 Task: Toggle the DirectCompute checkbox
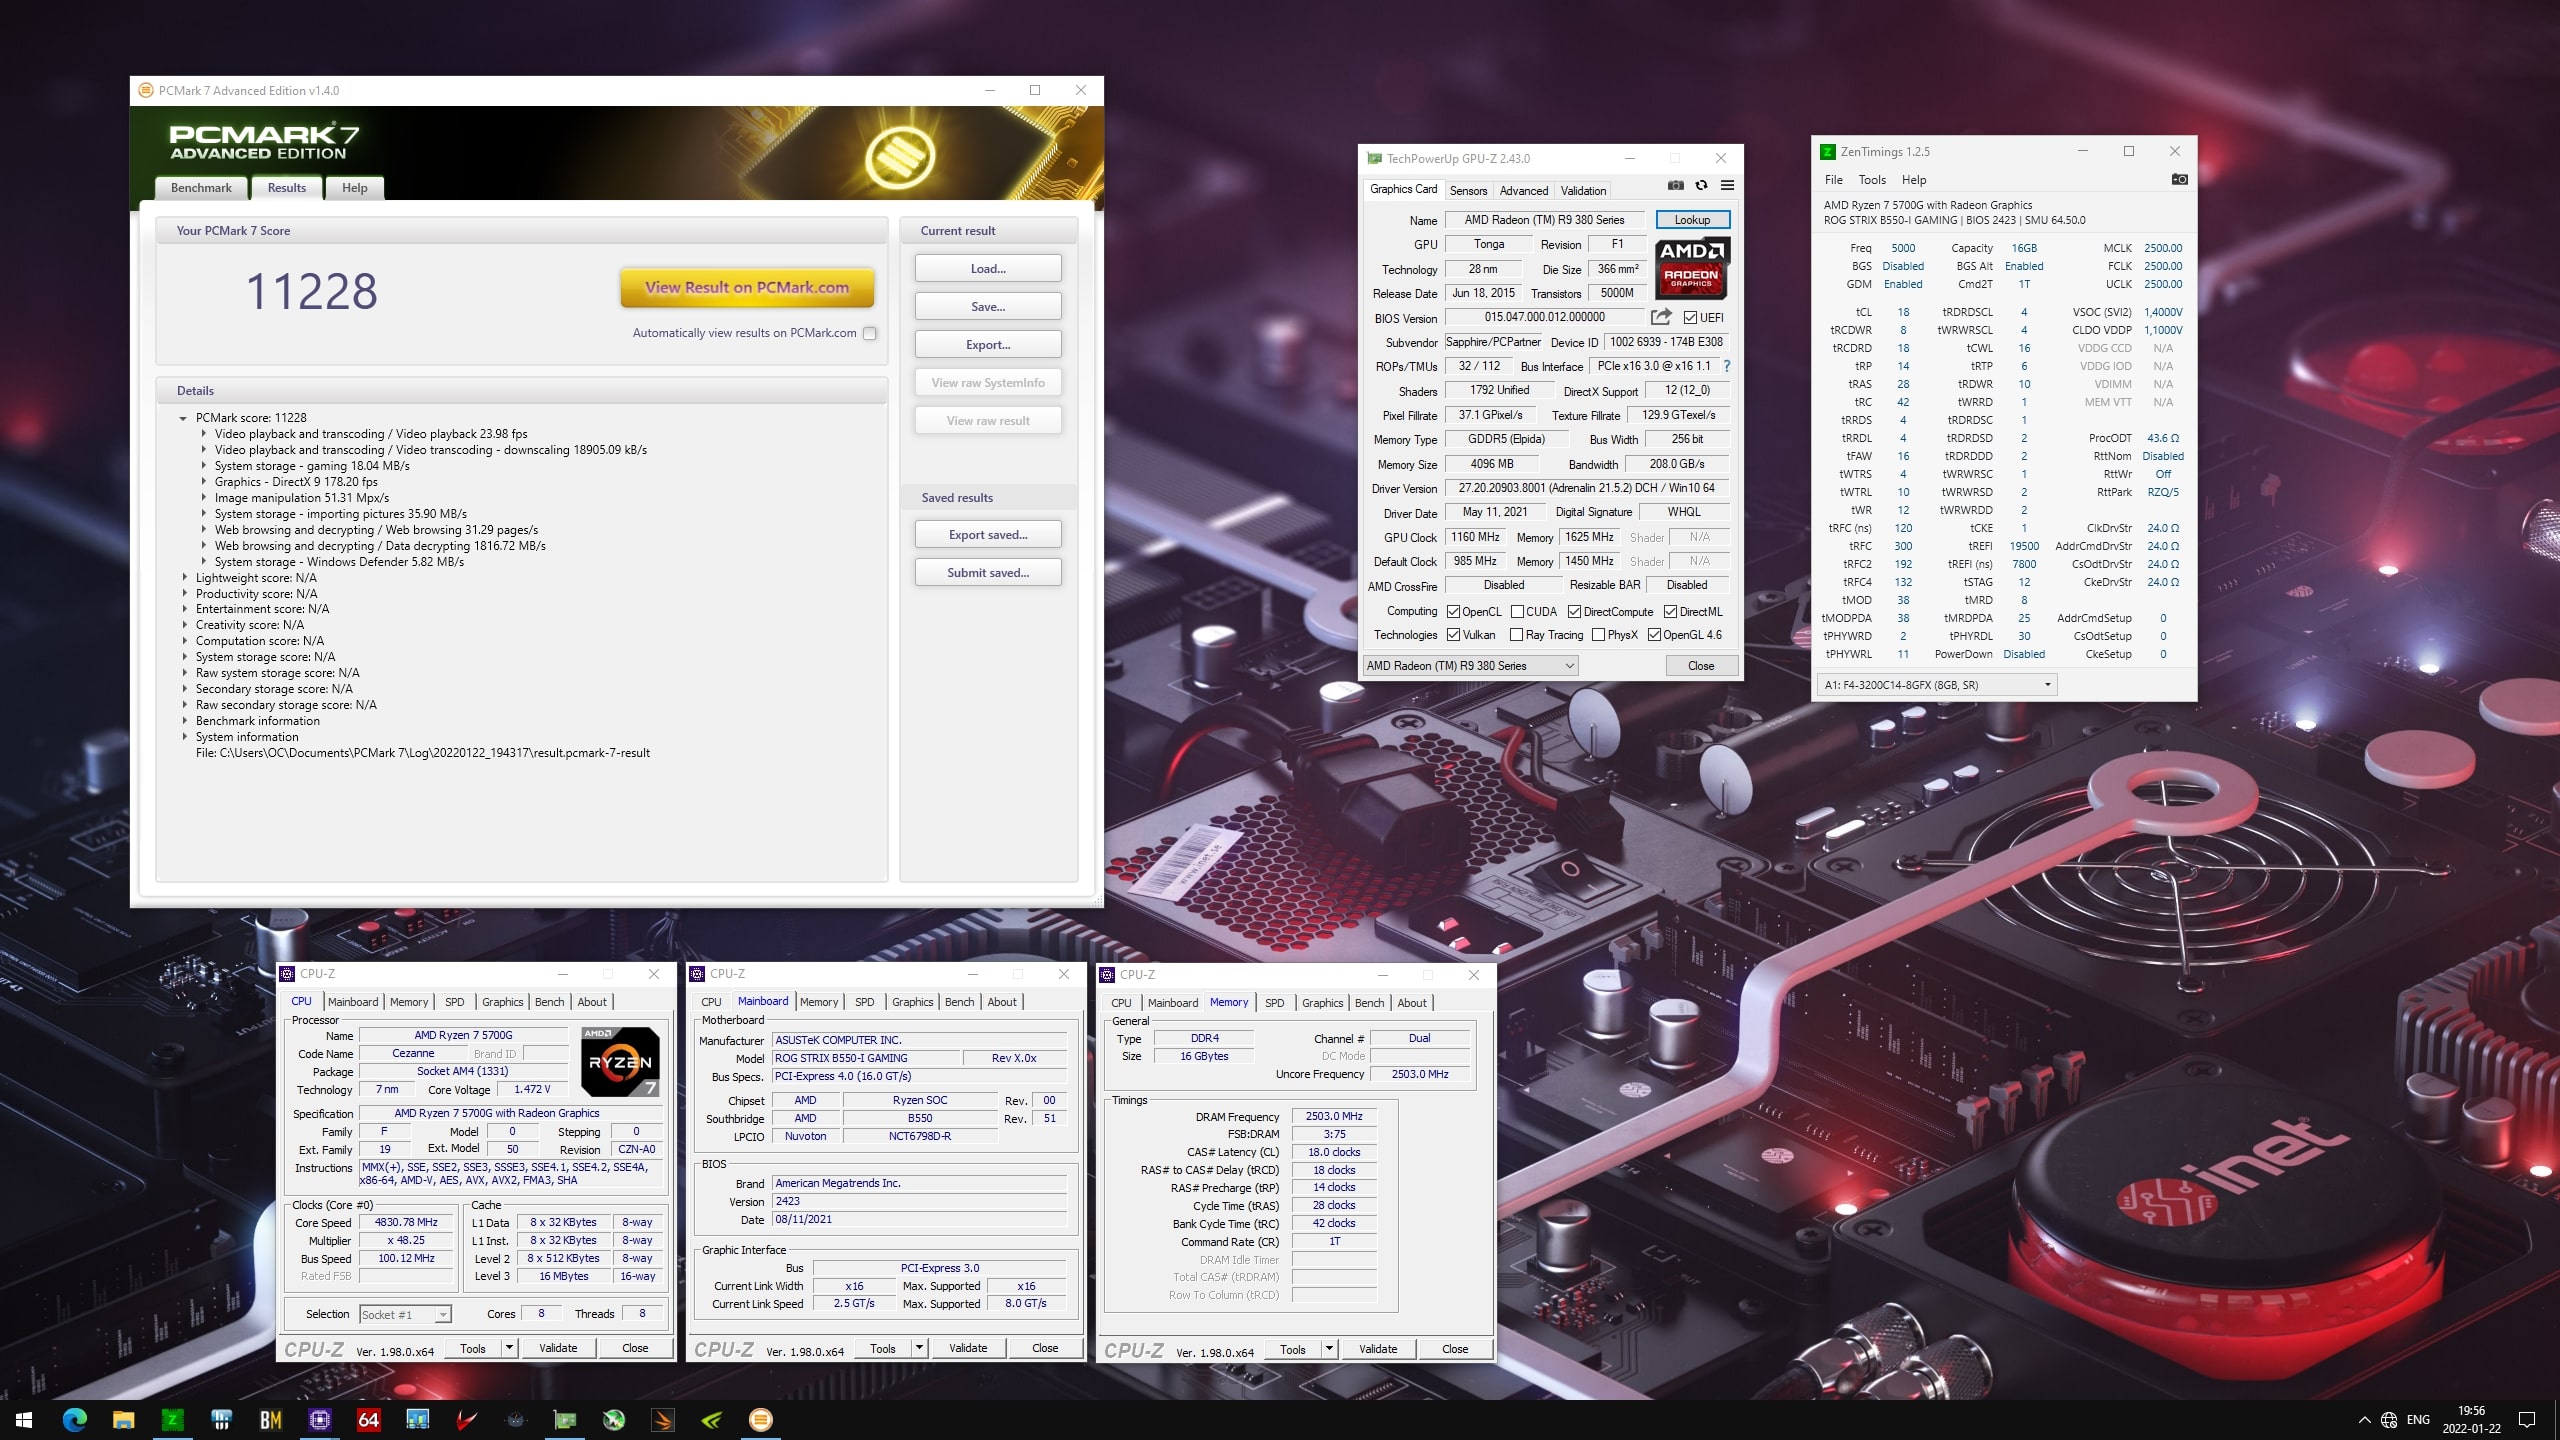pyautogui.click(x=1574, y=611)
